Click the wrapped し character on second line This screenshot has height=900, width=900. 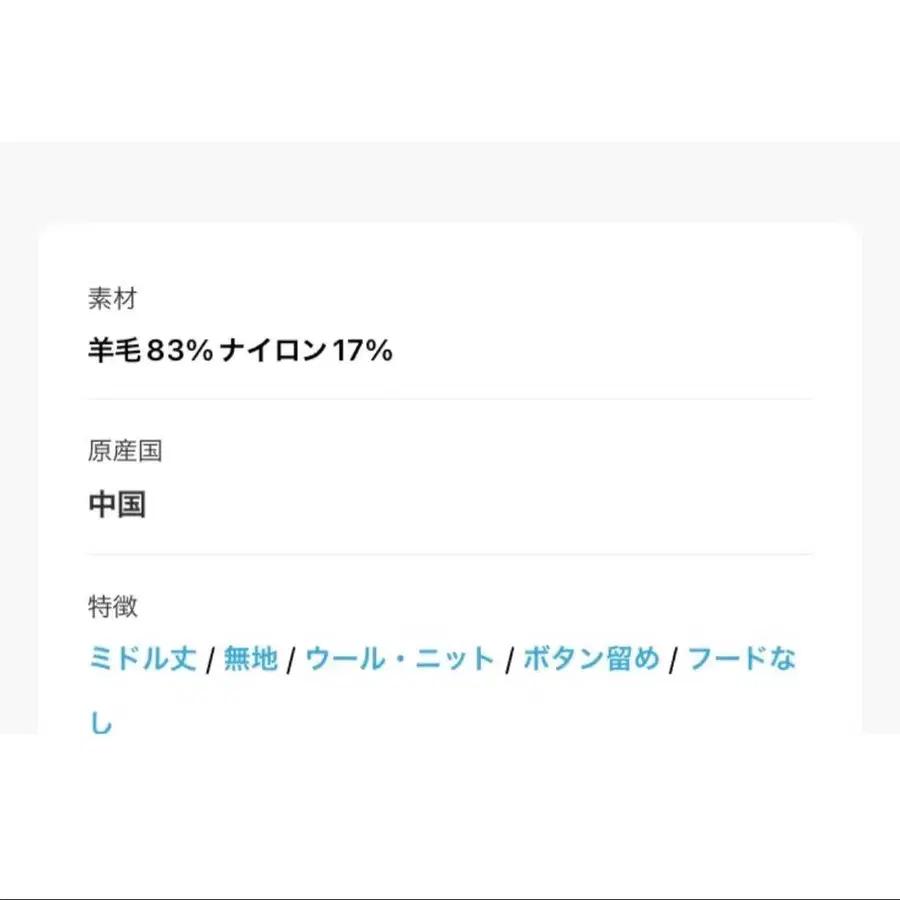tap(101, 723)
